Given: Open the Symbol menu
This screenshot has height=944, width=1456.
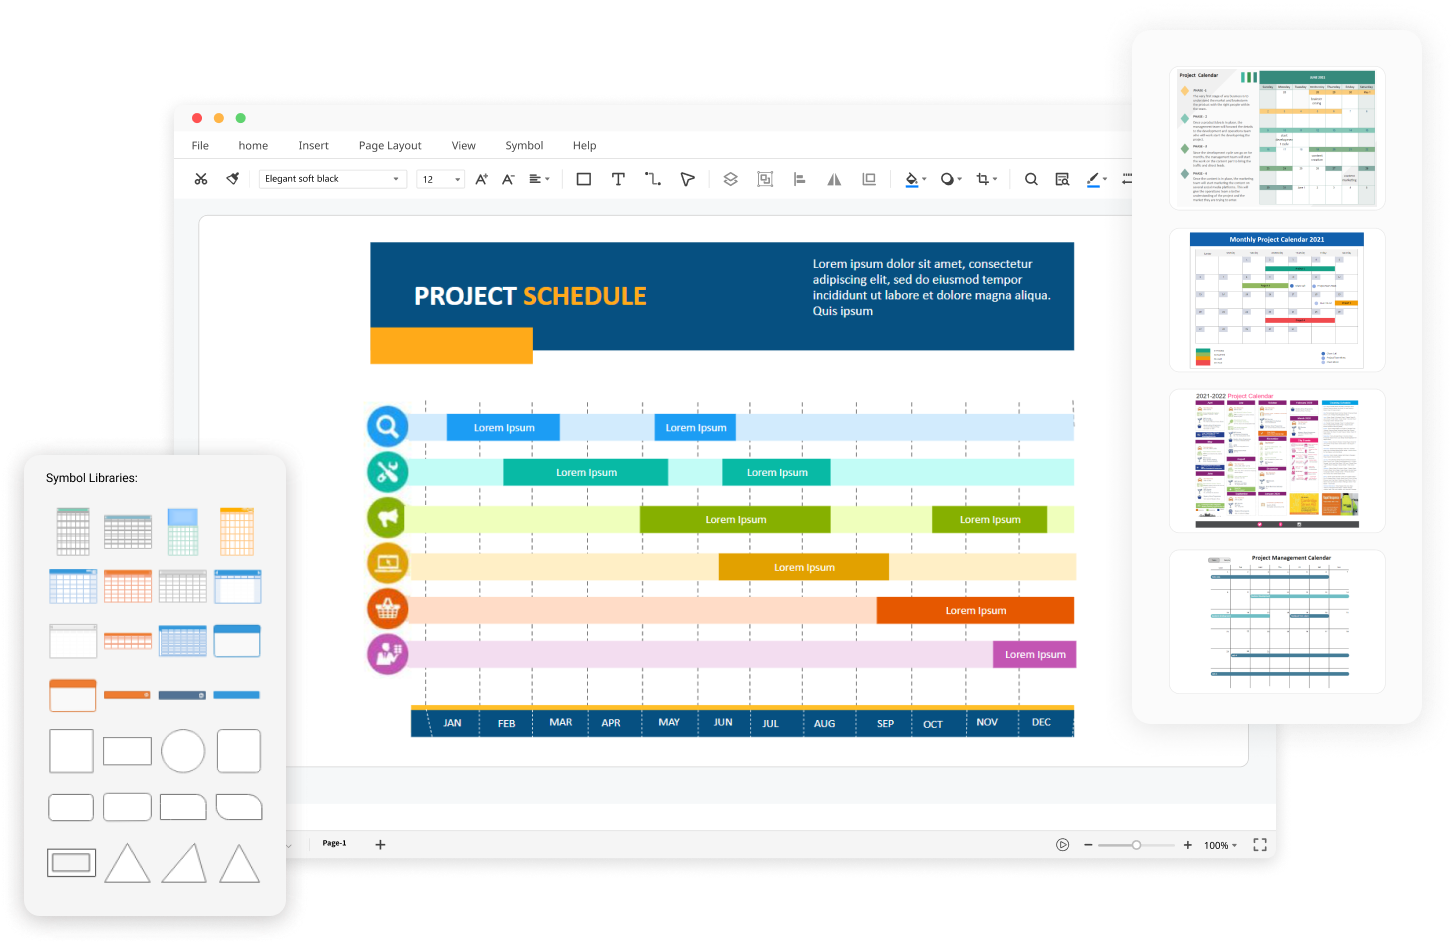Looking at the screenshot, I should pos(524,146).
